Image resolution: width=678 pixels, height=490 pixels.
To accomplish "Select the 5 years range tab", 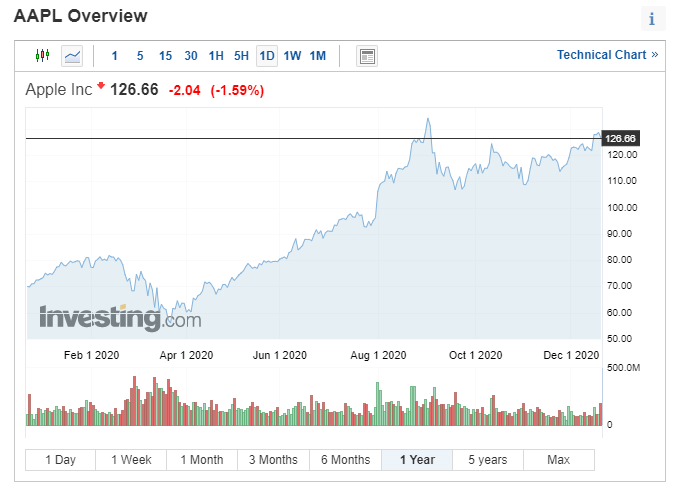I will coord(487,460).
